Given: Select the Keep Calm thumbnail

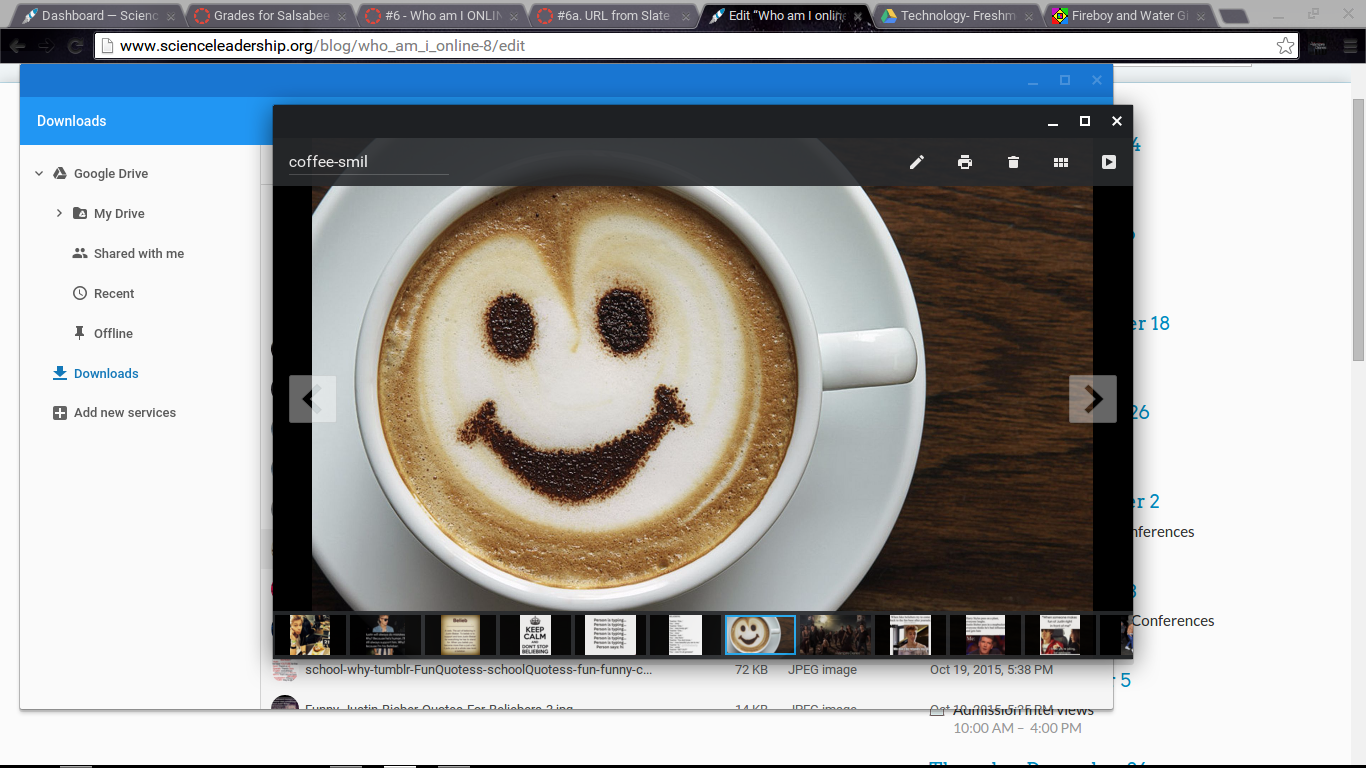Looking at the screenshot, I should (535, 635).
